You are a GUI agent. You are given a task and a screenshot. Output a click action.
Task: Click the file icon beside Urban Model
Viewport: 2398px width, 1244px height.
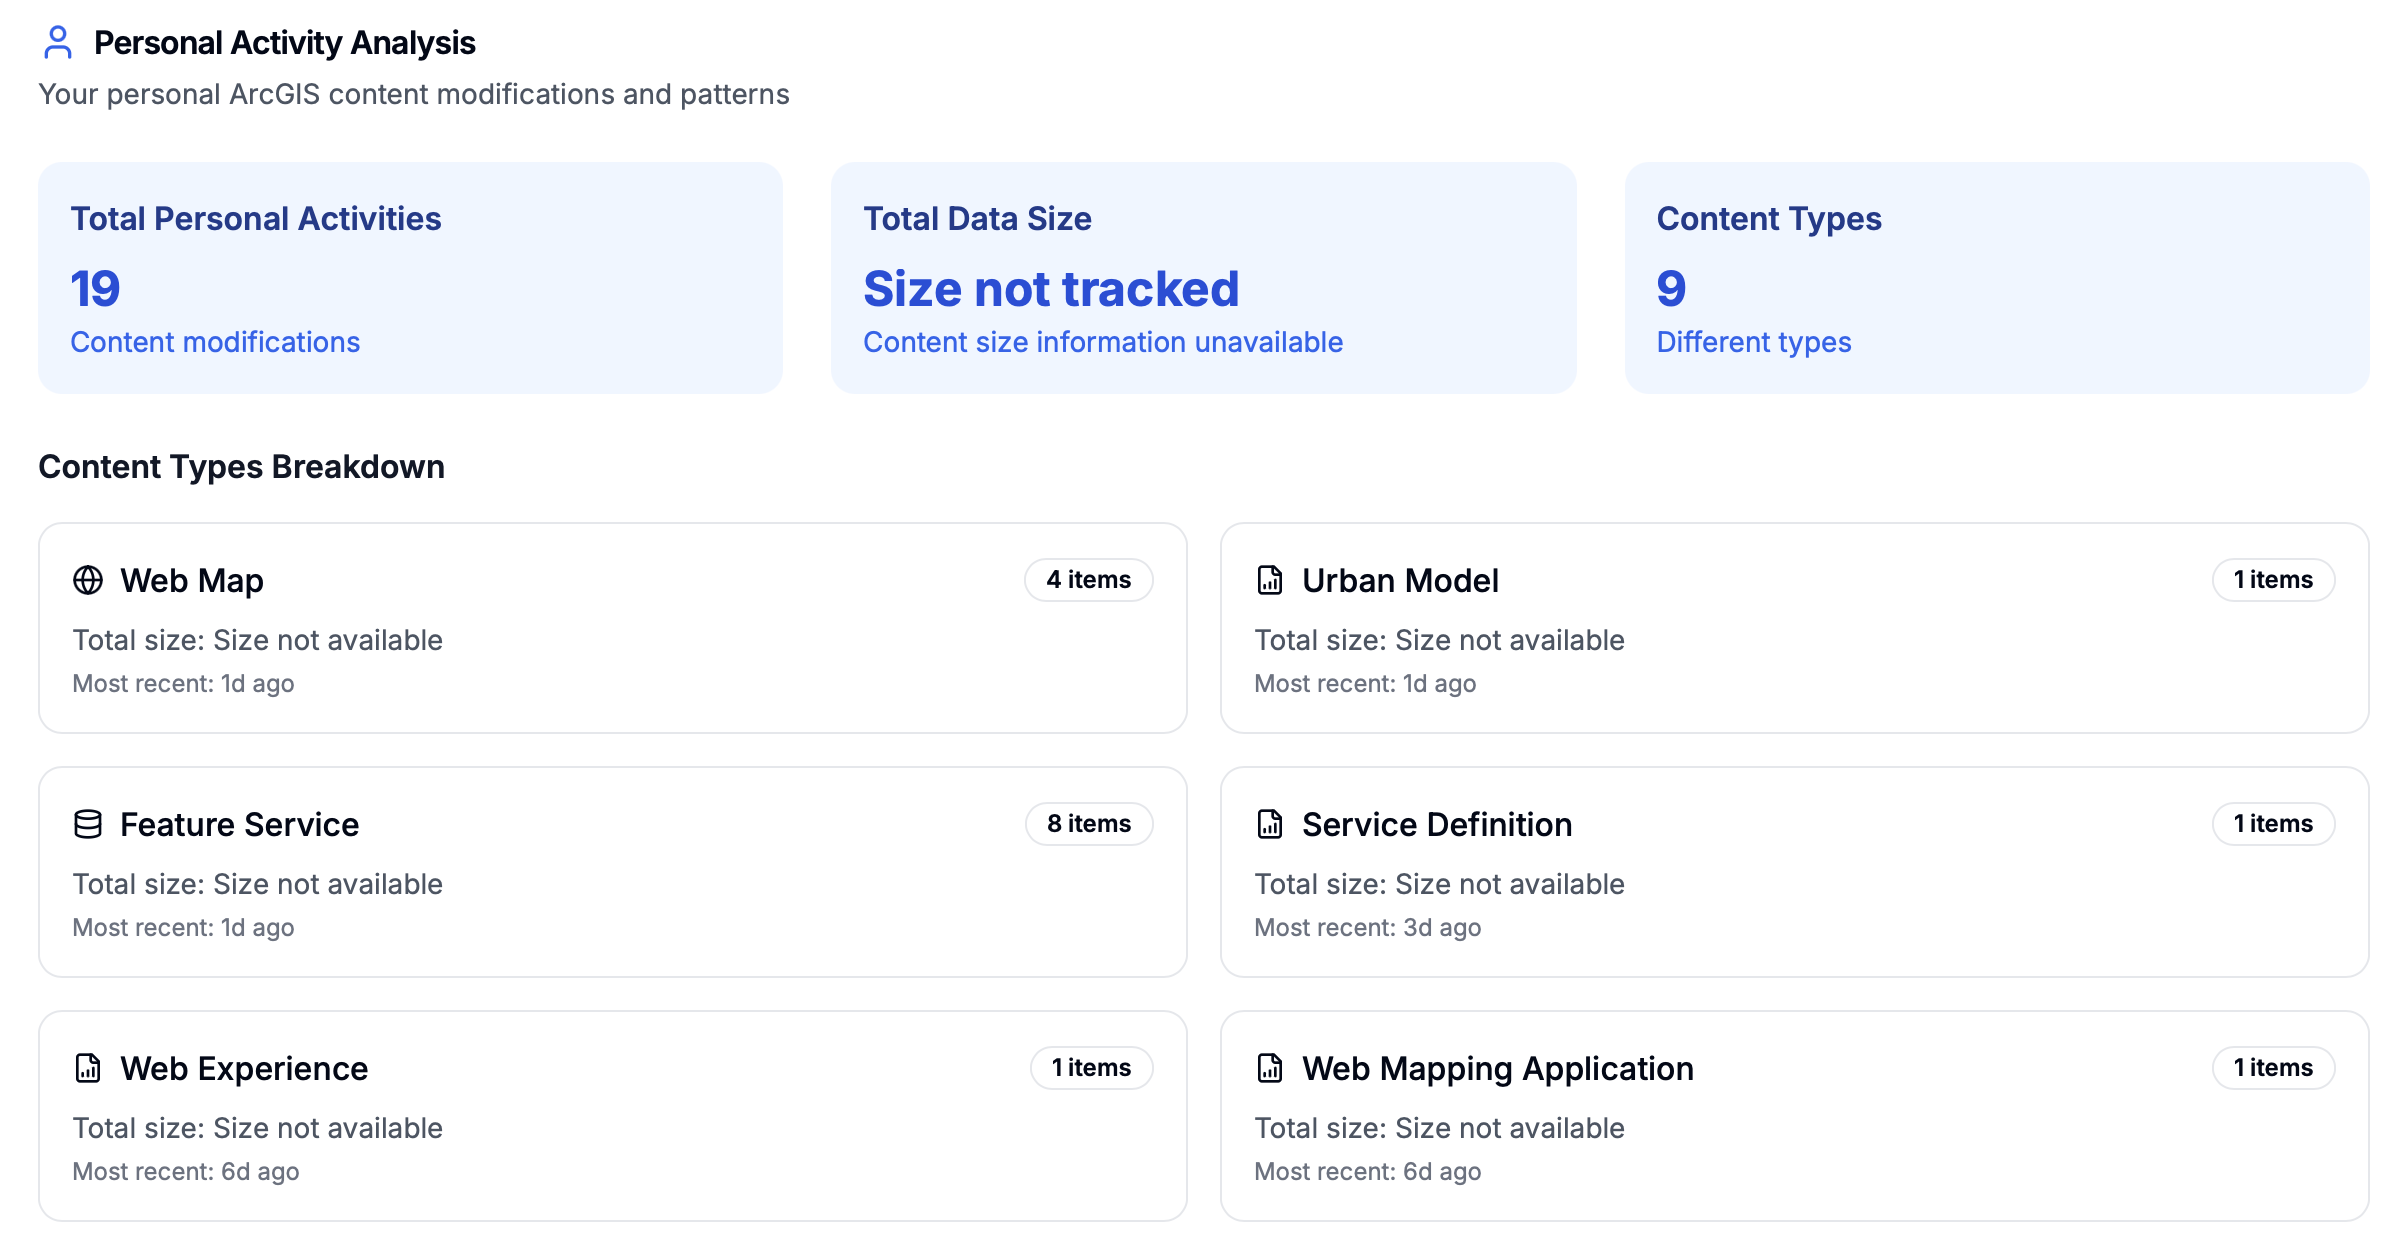click(x=1270, y=580)
